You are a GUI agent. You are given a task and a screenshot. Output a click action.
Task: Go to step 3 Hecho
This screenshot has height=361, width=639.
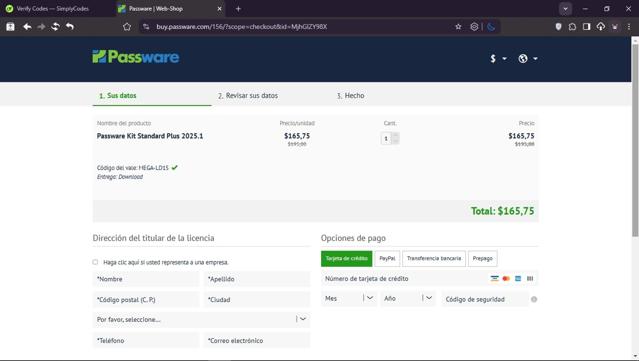[350, 96]
